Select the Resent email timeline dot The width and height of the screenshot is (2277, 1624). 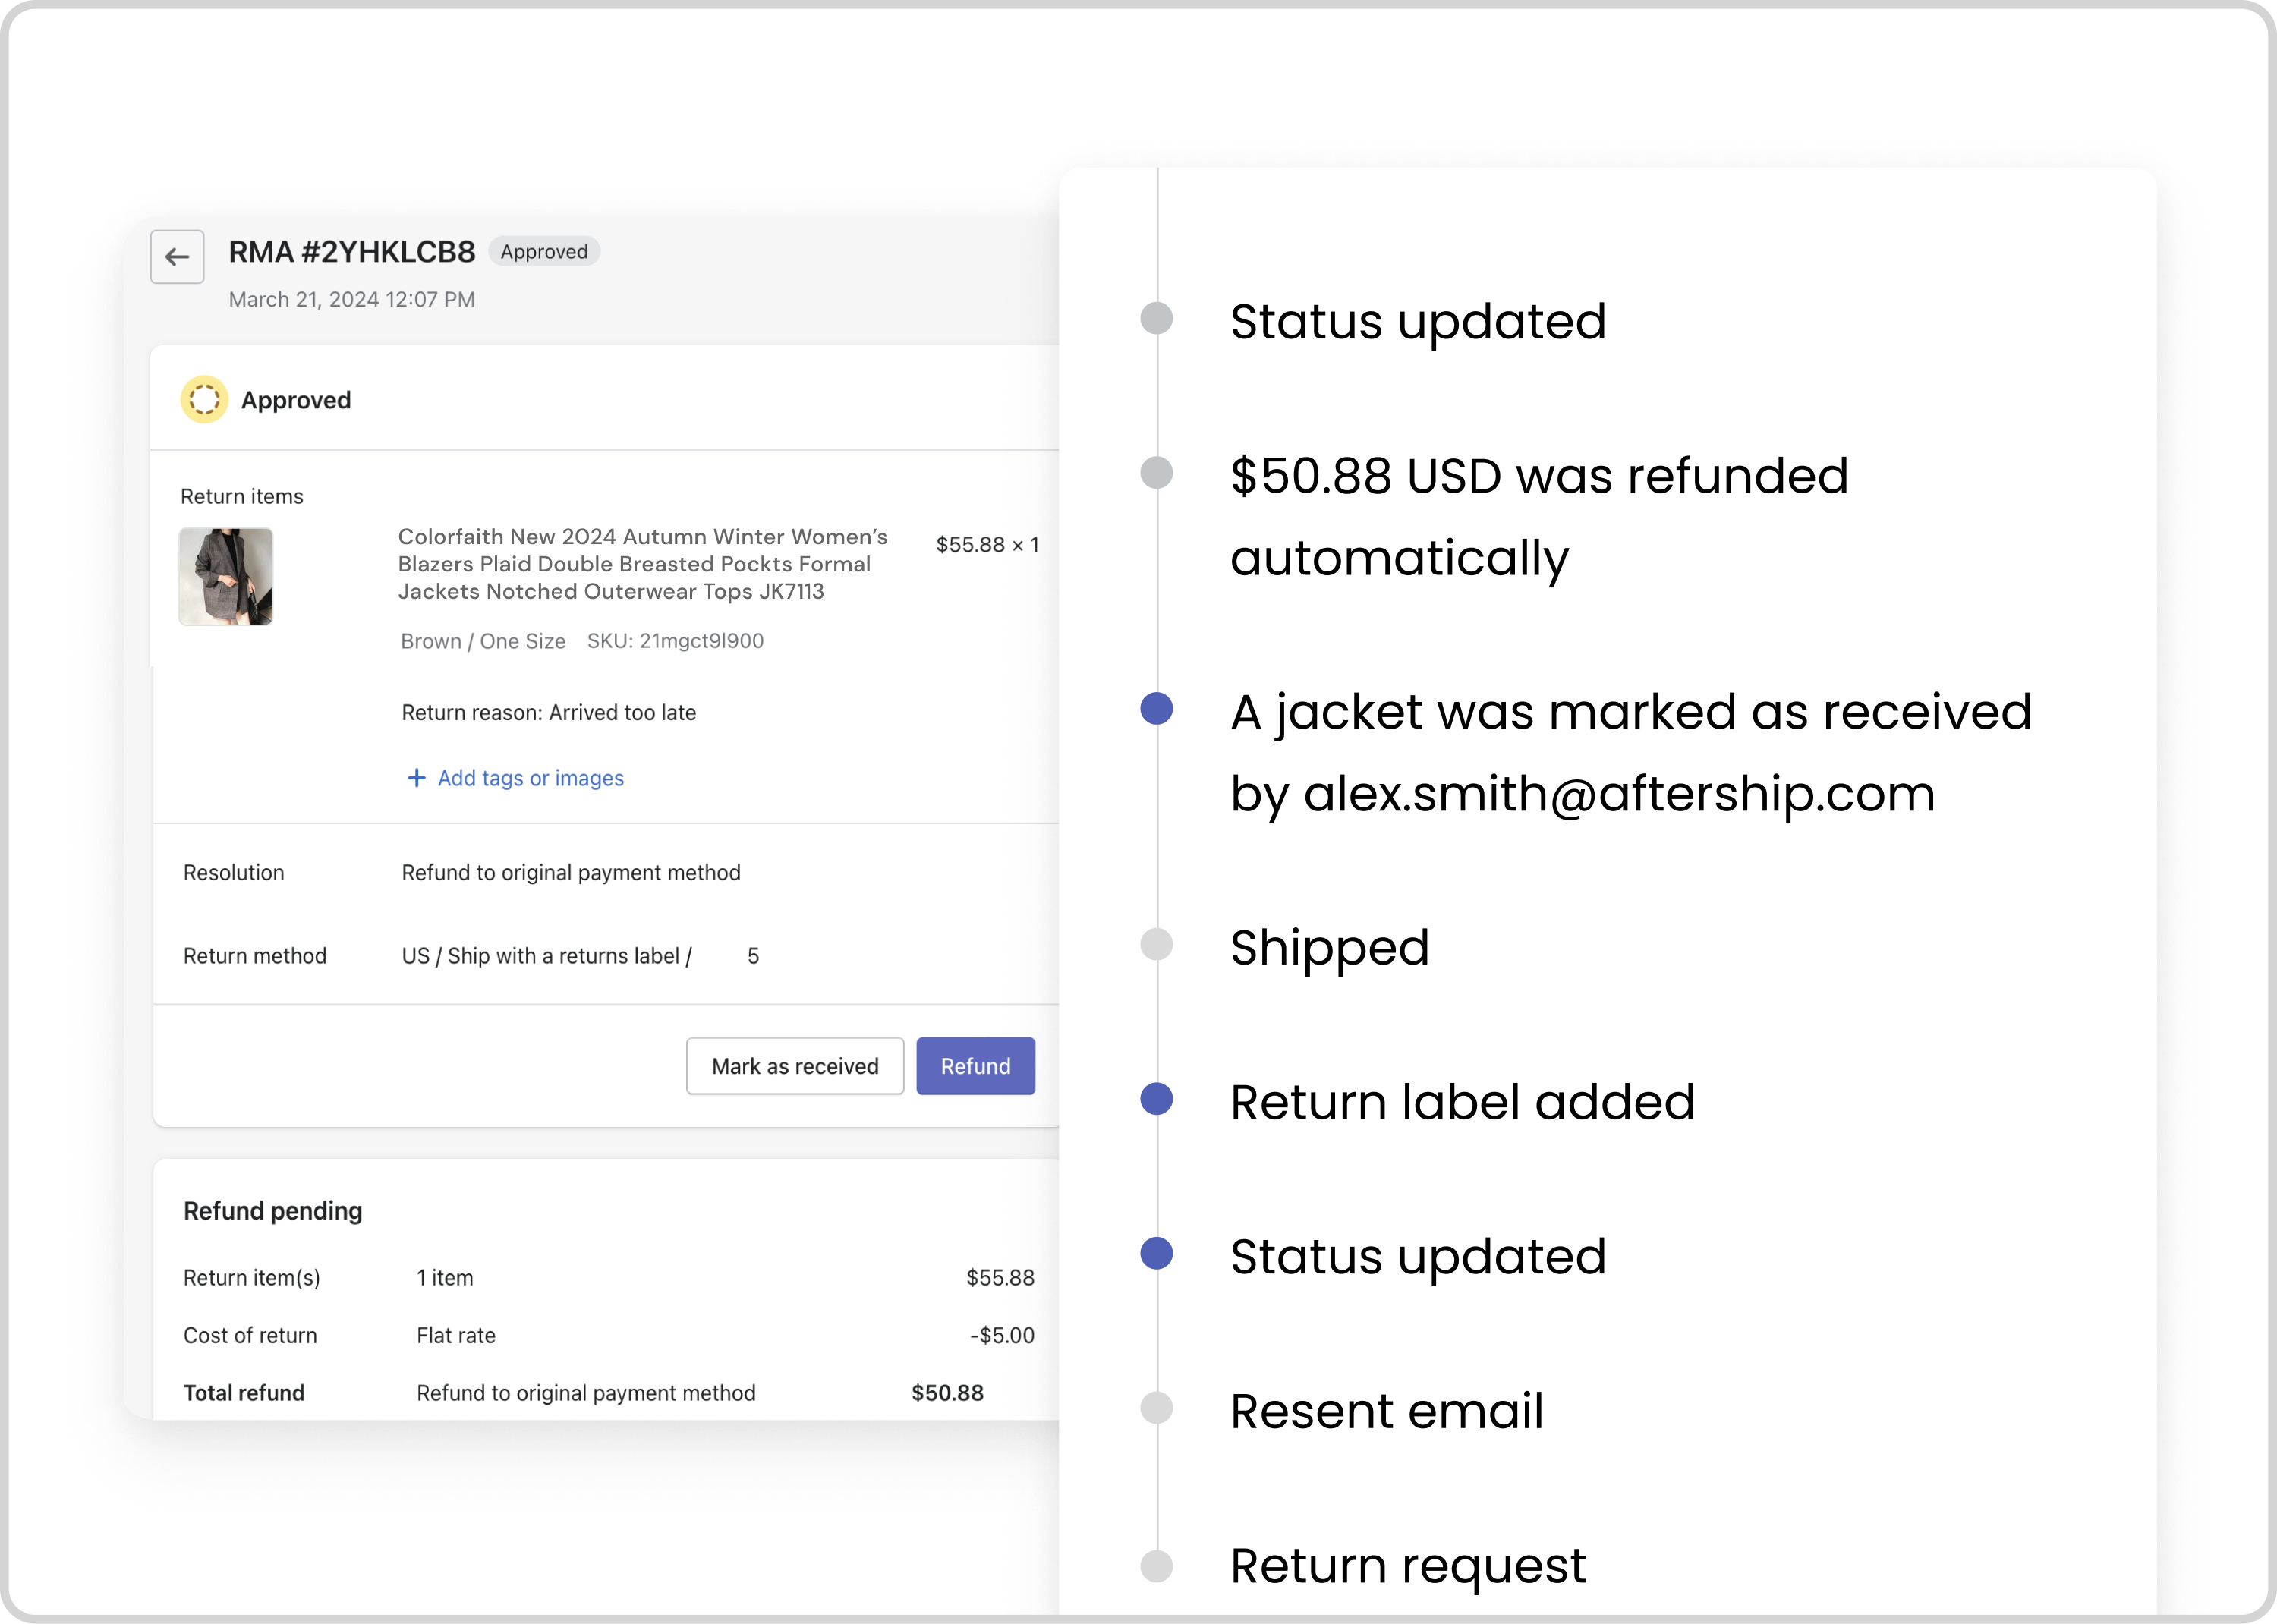pos(1156,1408)
